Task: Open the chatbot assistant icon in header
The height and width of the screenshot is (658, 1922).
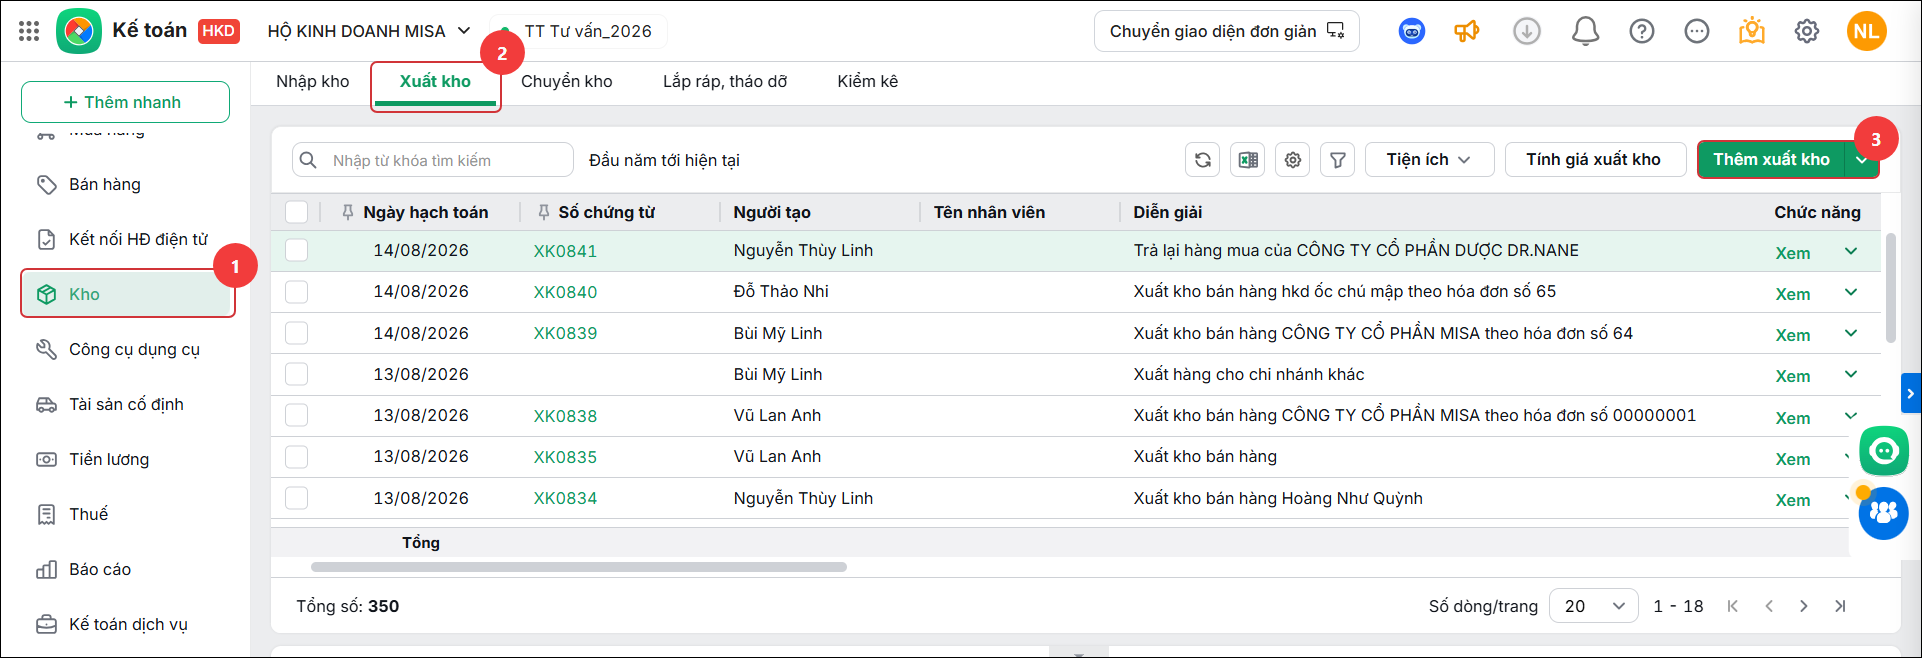Action: (1412, 31)
